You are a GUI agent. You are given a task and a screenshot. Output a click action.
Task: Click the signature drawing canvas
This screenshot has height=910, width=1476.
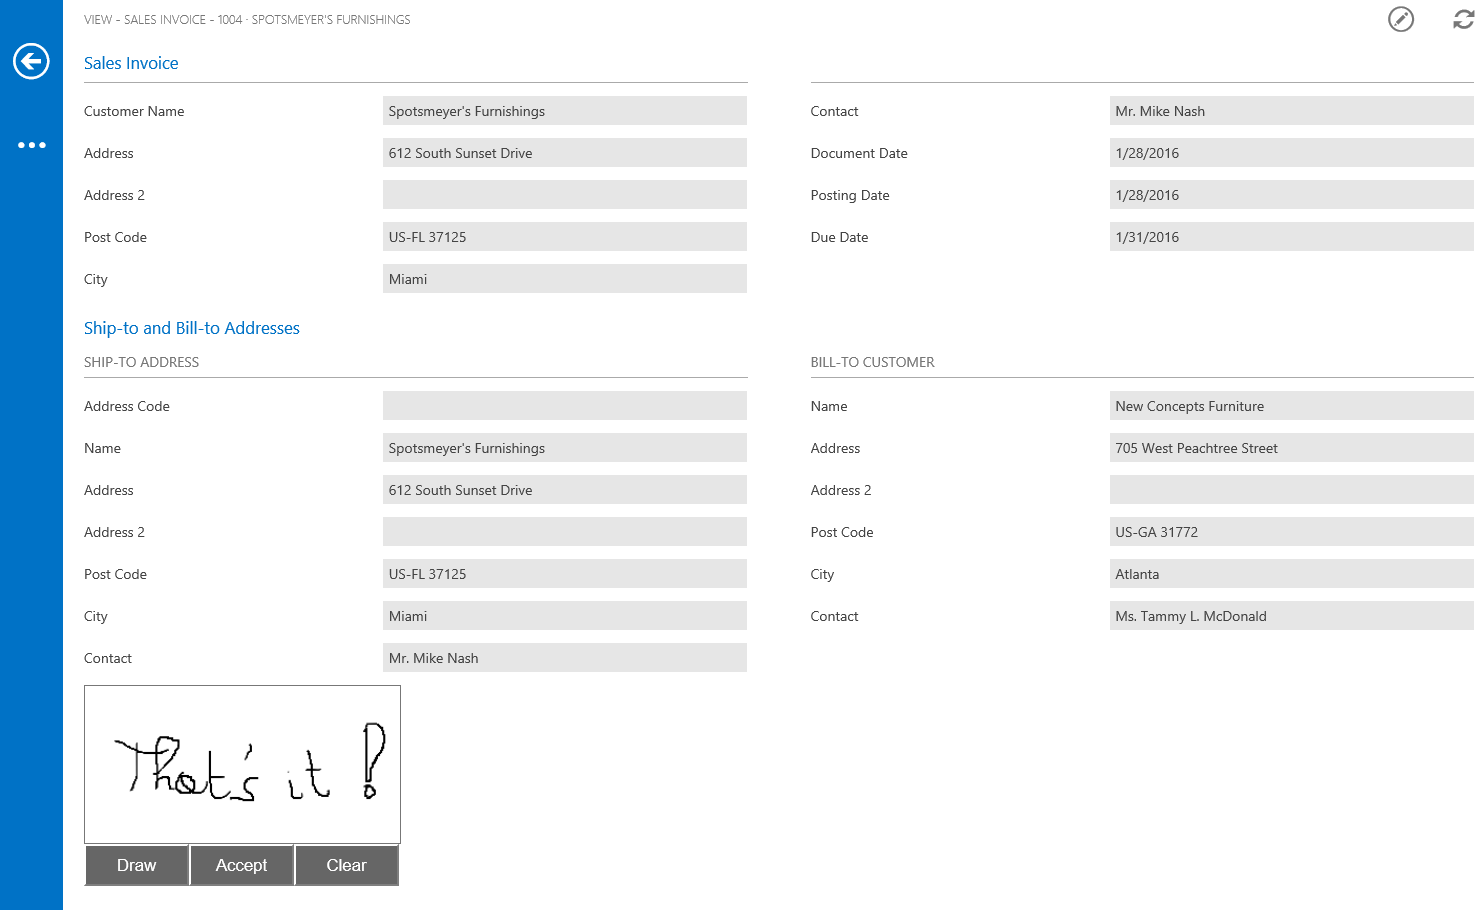click(242, 764)
